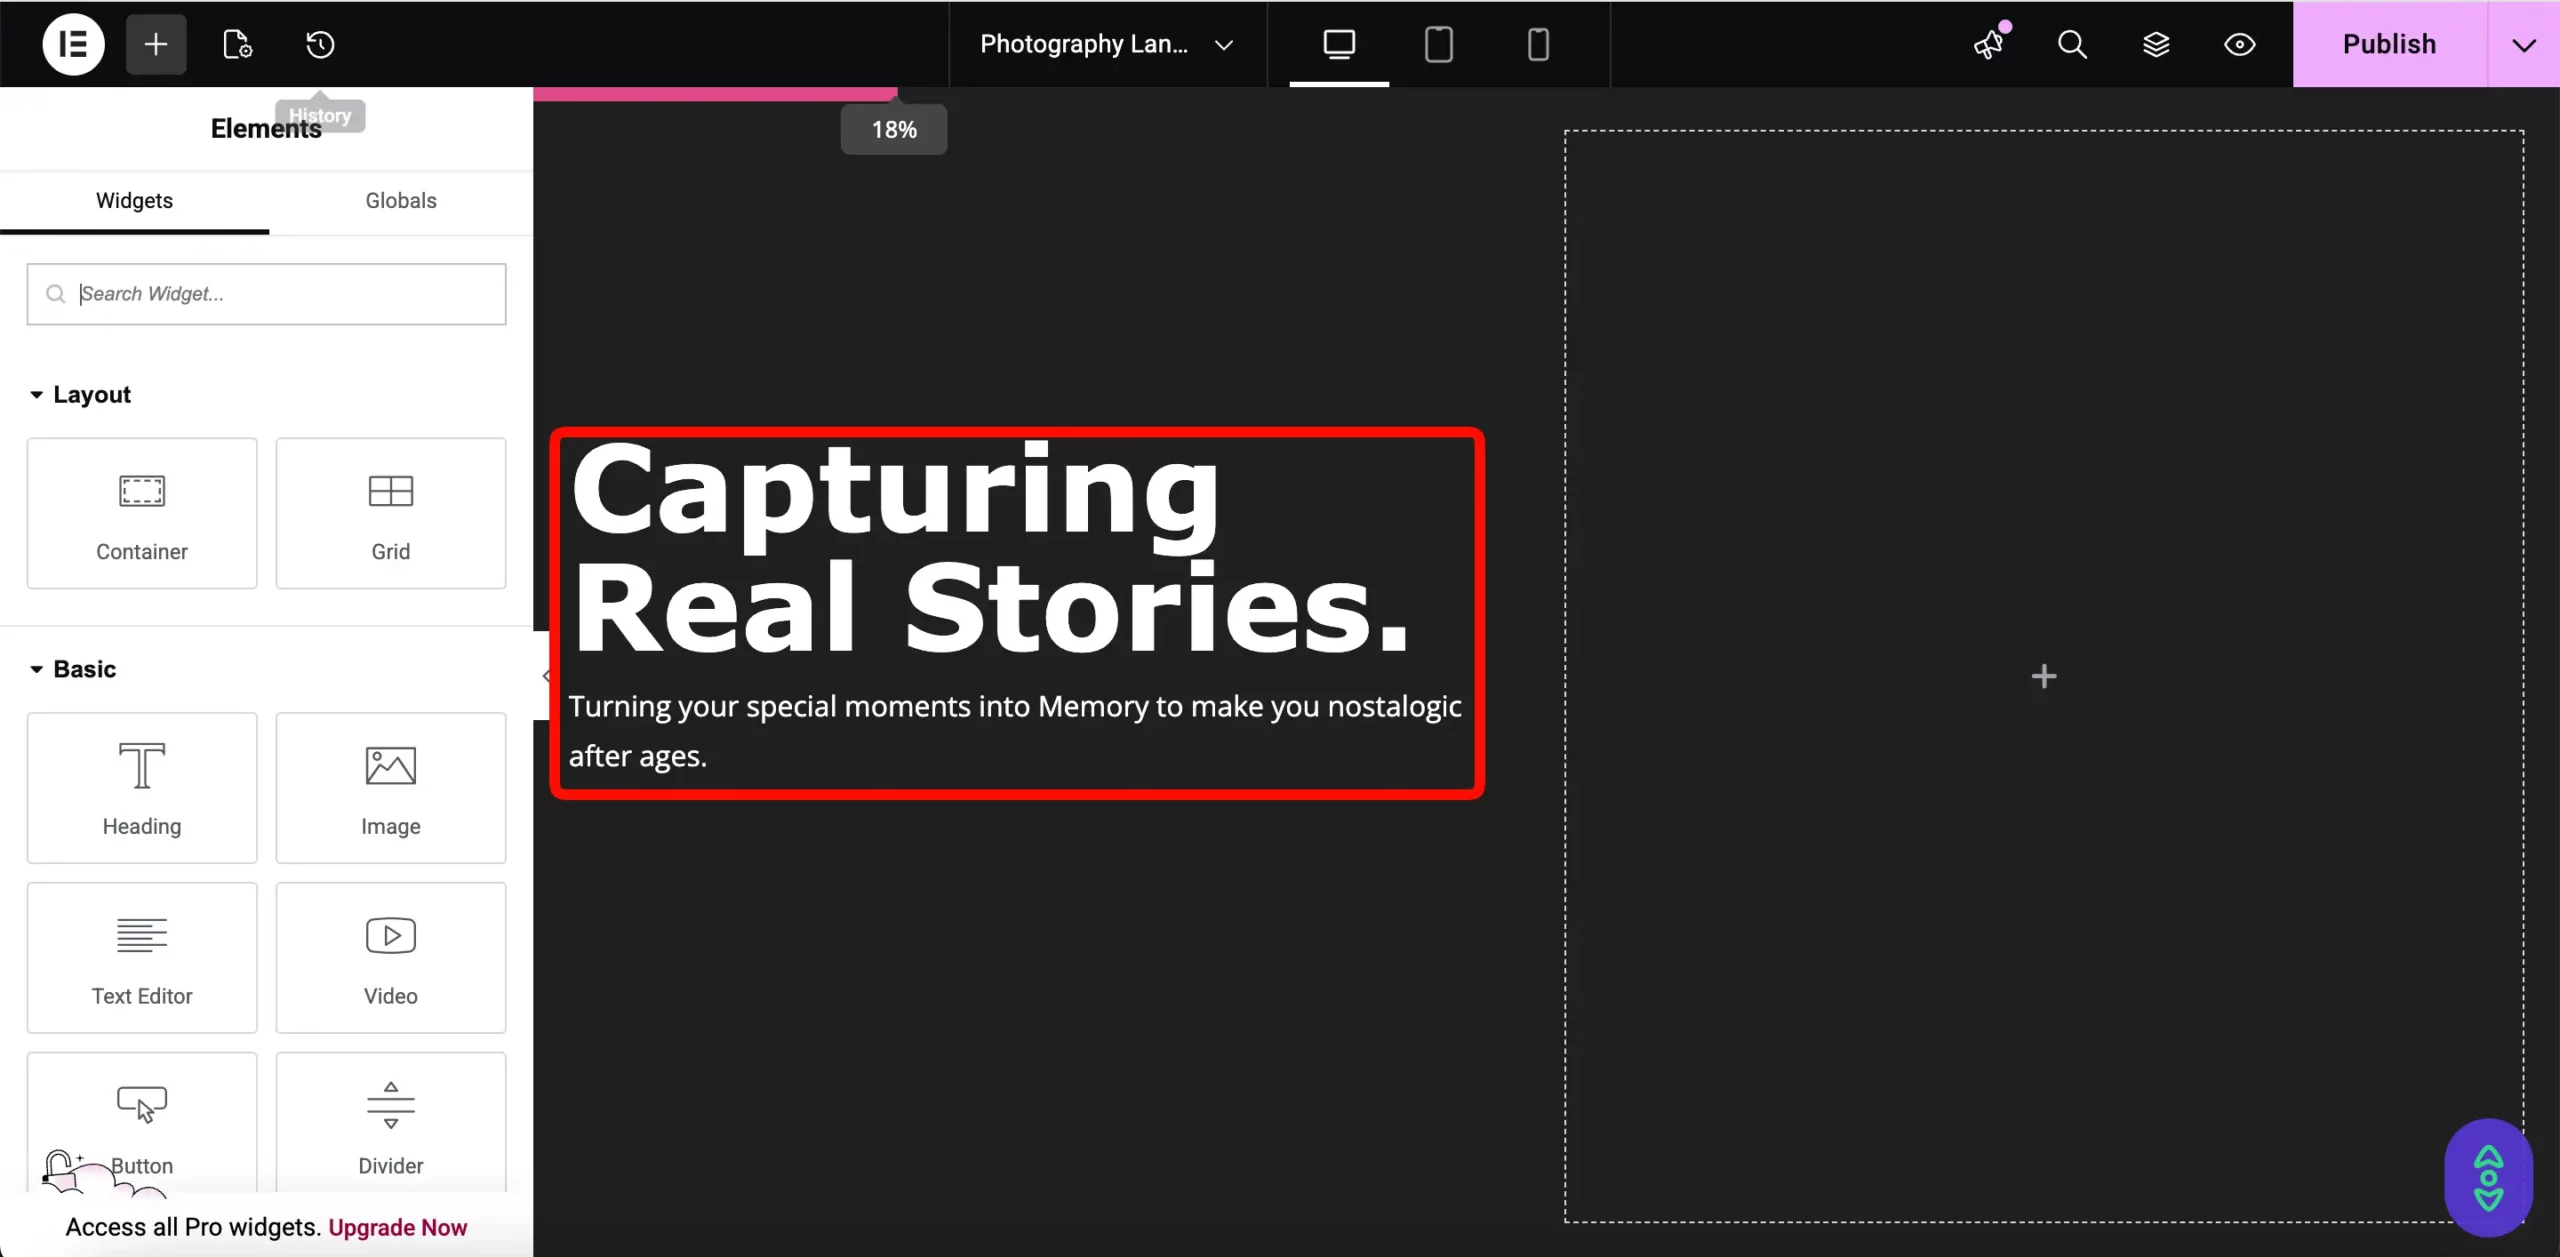The height and width of the screenshot is (1257, 2560).
Task: Open the History panel
Action: pos(319,44)
